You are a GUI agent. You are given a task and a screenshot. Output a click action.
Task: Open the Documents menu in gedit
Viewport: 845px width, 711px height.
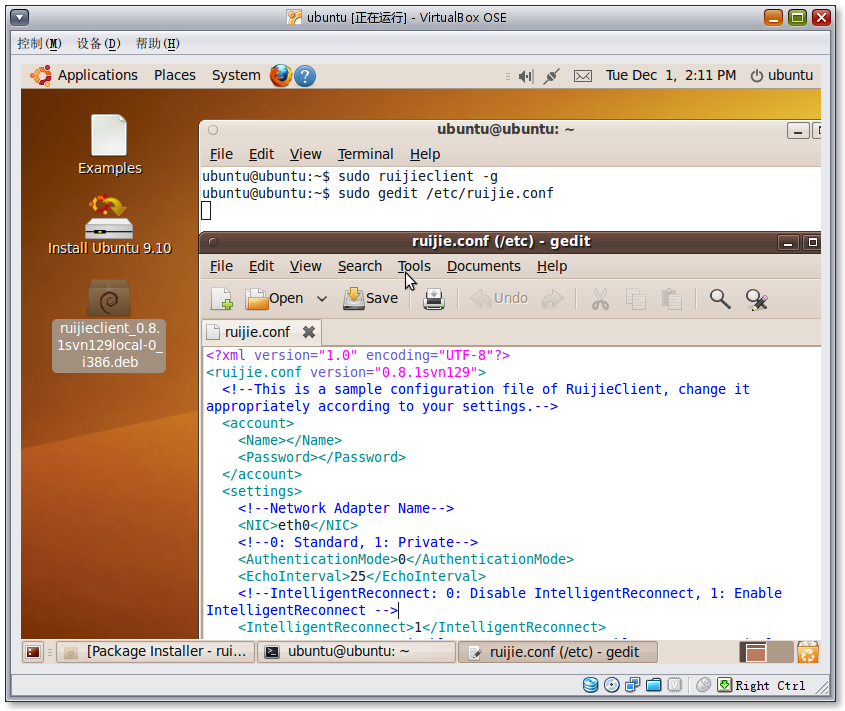pos(484,266)
